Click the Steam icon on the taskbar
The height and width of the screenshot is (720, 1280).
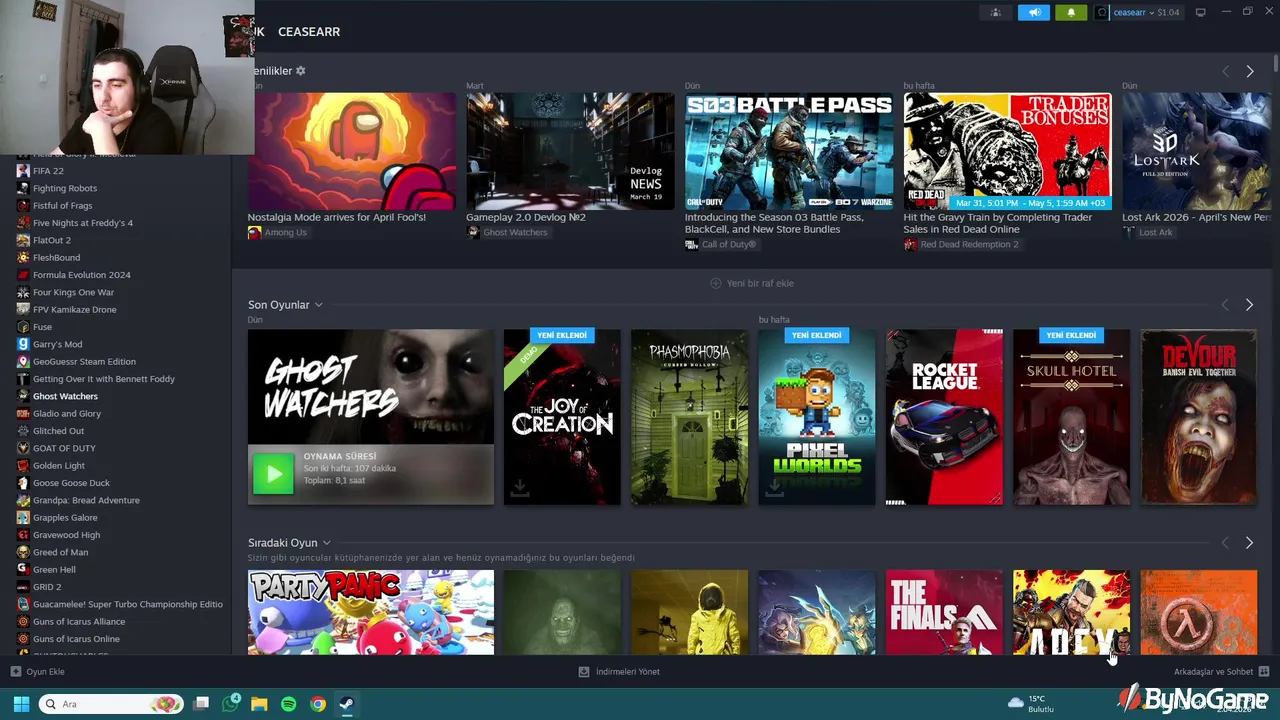click(346, 704)
